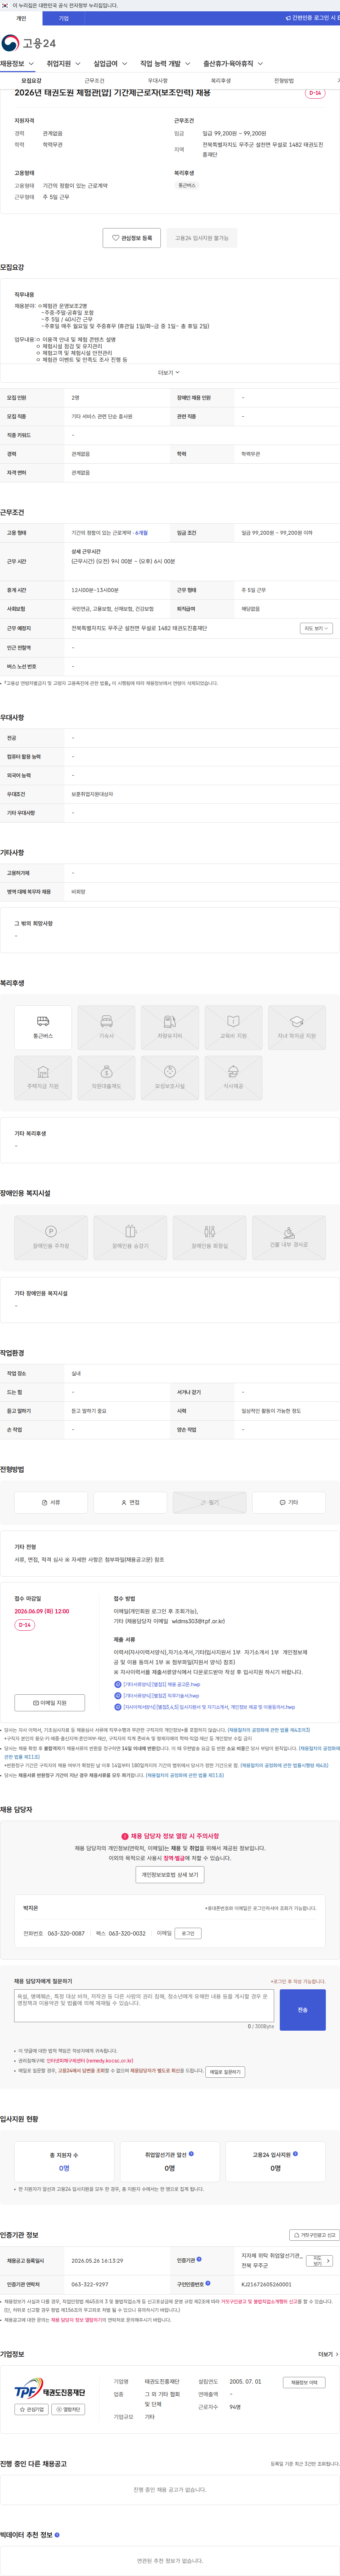Image resolution: width=340 pixels, height=2576 pixels.
Task: Click the 태권도진흥재단 TPF logo
Action: point(50,2388)
